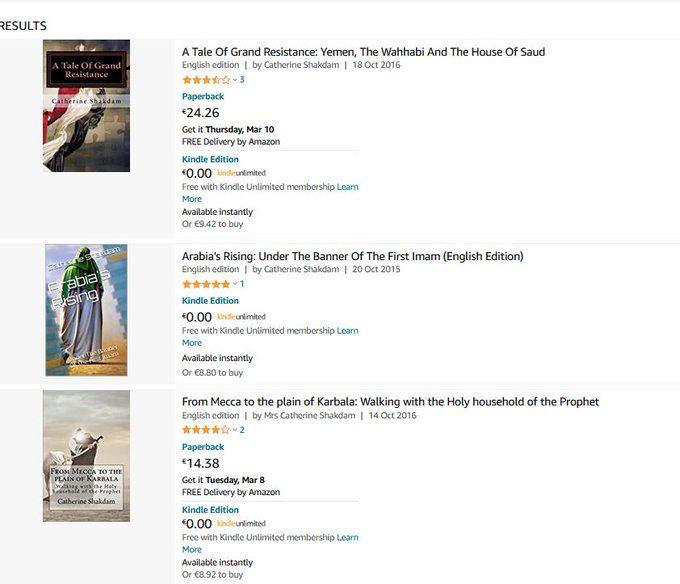This screenshot has height=584, width=680.
Task: Click the €24.26 paperback price
Action: 201,113
